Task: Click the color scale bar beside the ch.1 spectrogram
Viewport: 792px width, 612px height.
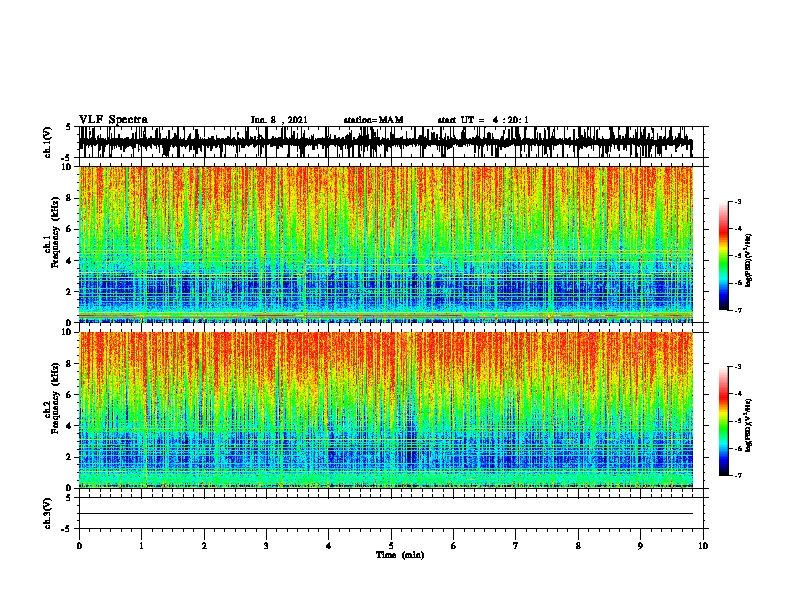Action: (724, 255)
